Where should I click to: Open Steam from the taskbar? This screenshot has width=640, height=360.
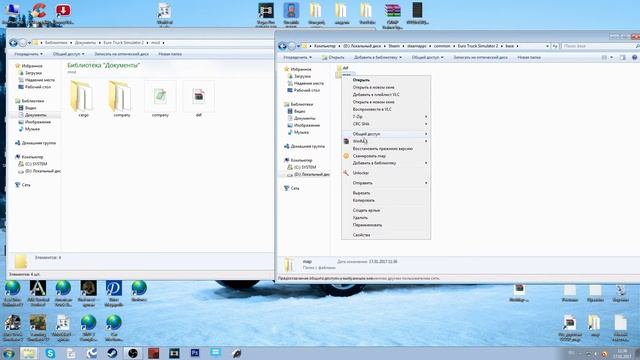point(112,353)
